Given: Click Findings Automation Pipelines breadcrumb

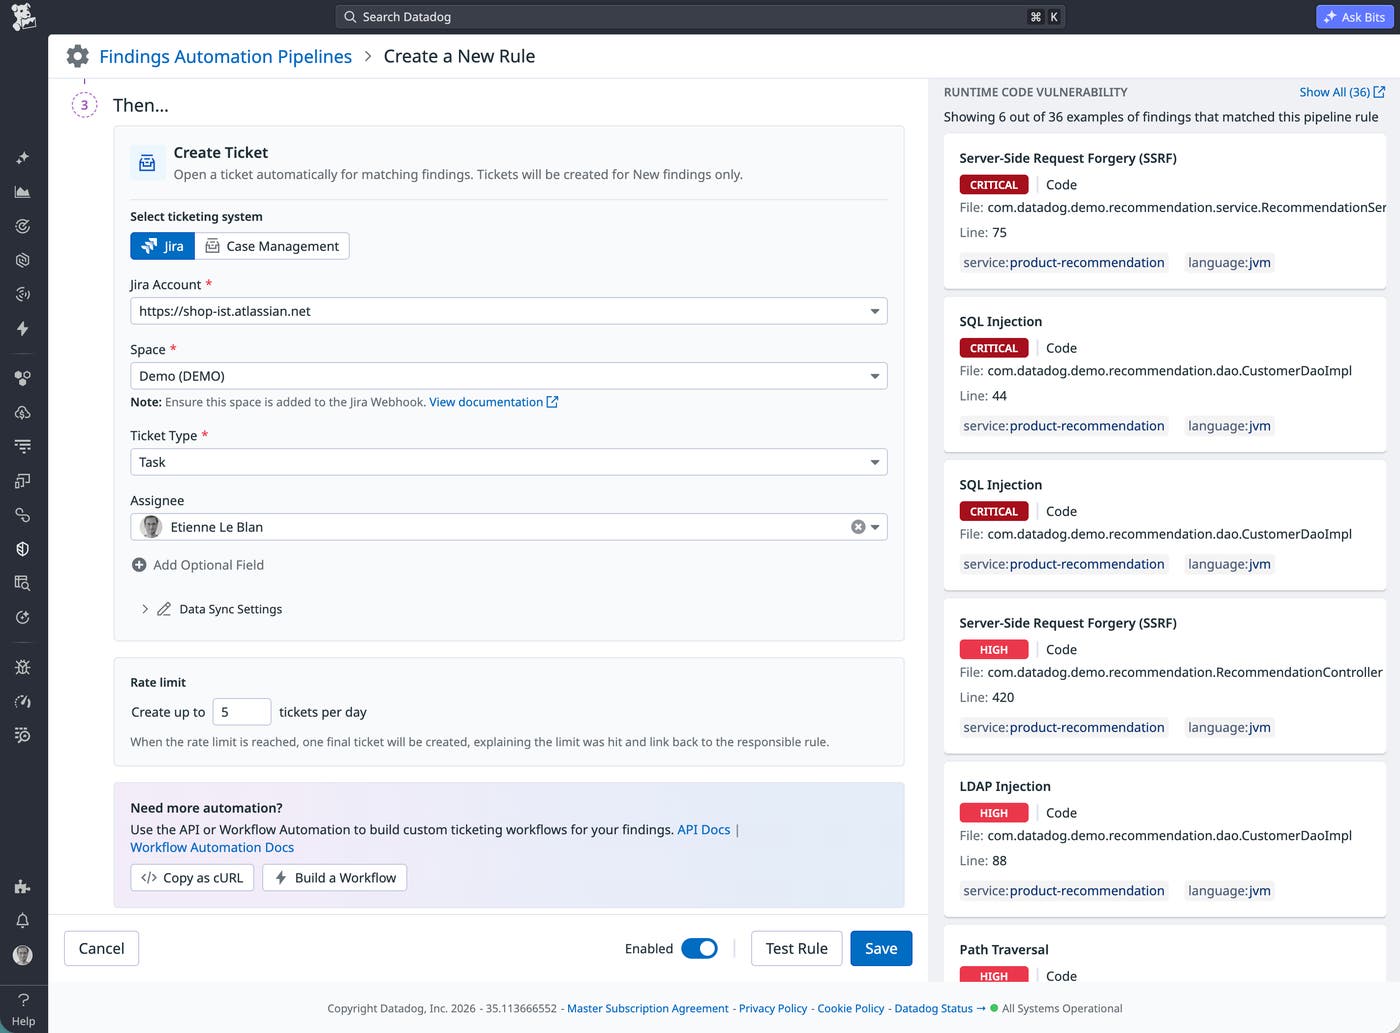Looking at the screenshot, I should click(x=225, y=56).
